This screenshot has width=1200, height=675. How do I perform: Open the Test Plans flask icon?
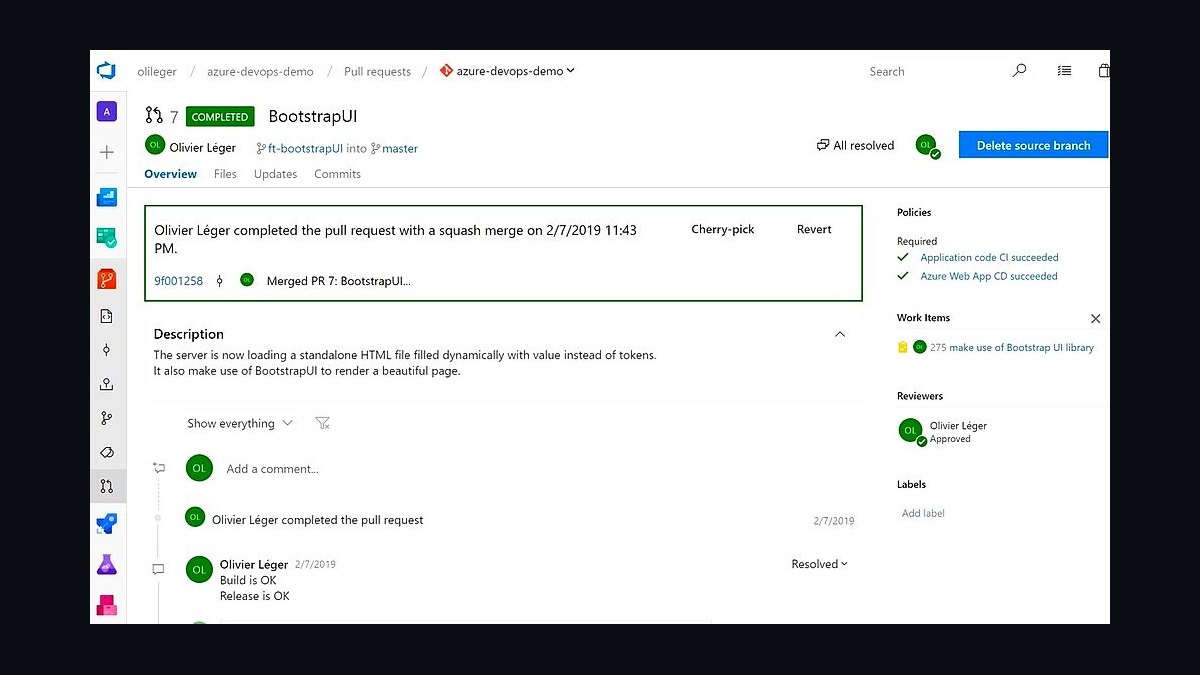coord(107,565)
